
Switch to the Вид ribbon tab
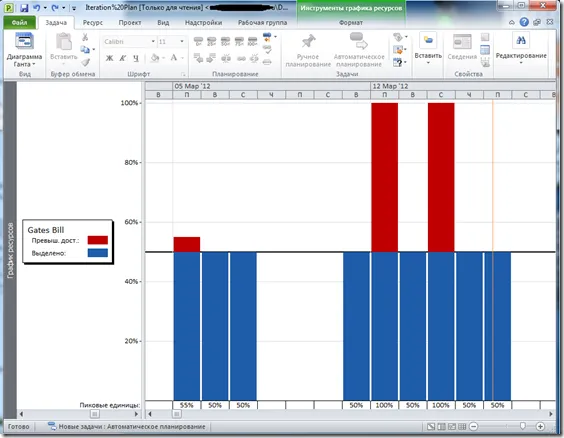coord(163,22)
